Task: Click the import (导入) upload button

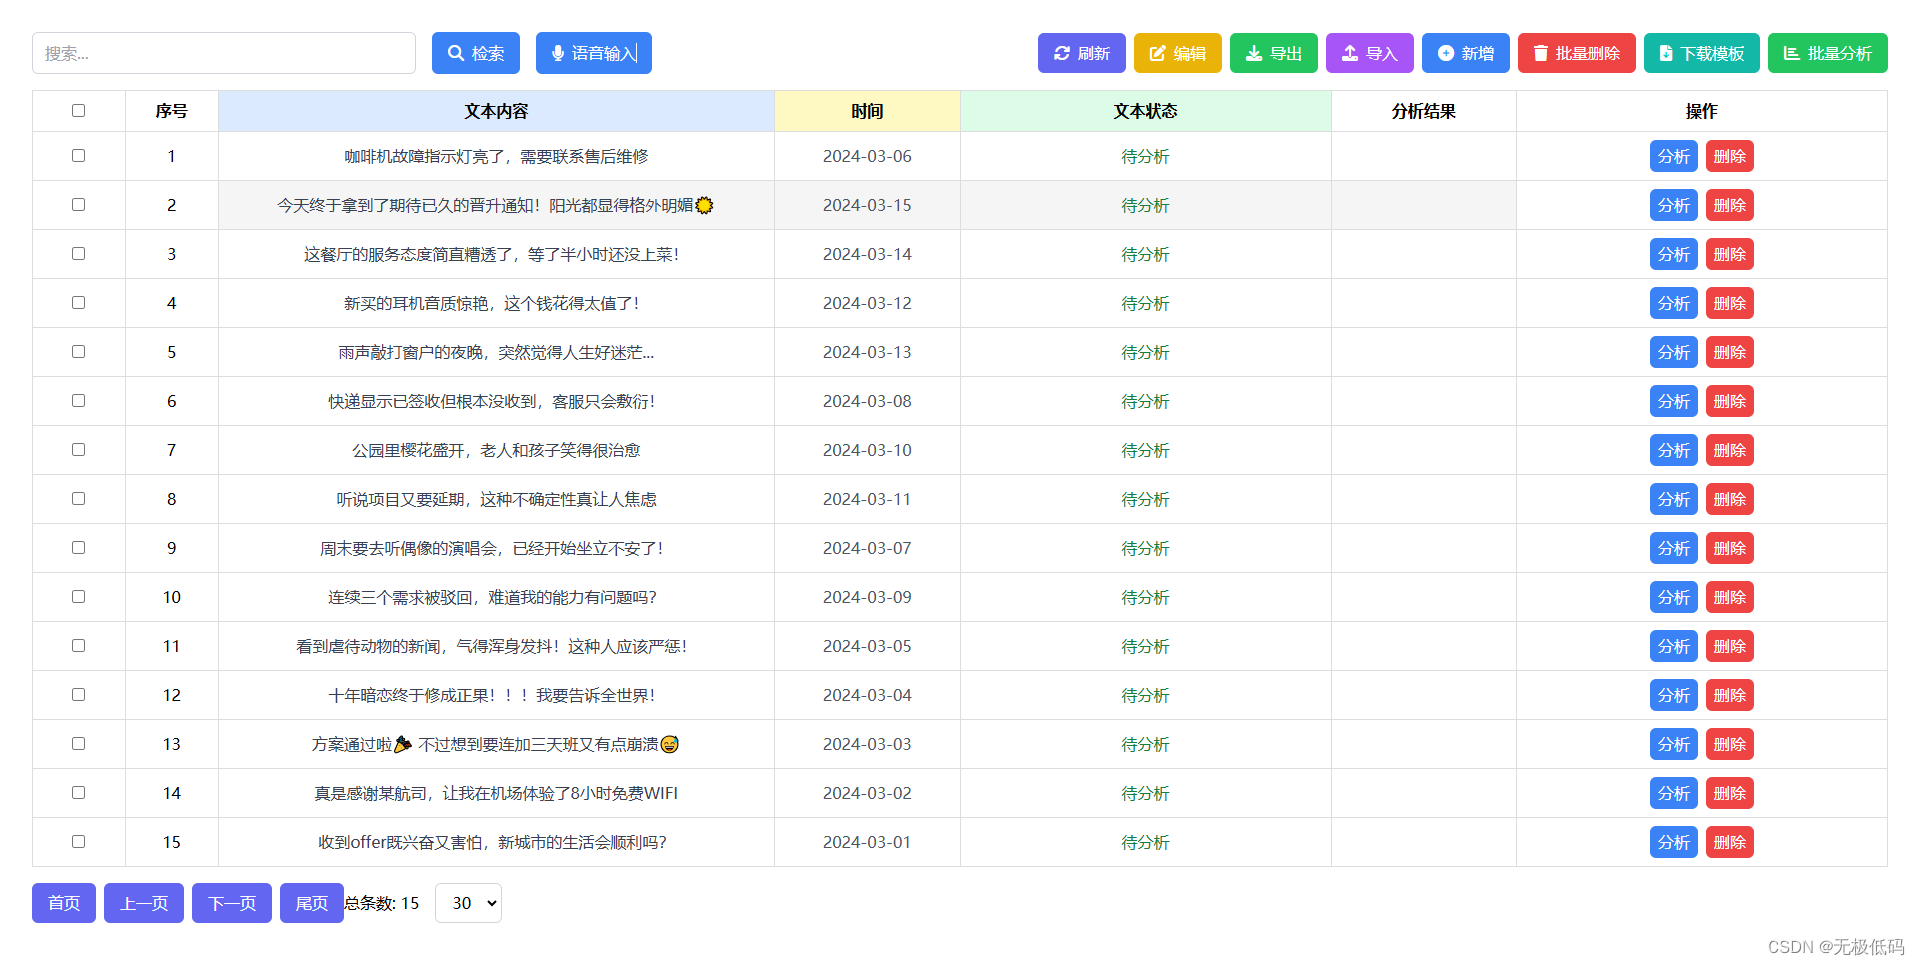Action: point(1369,53)
